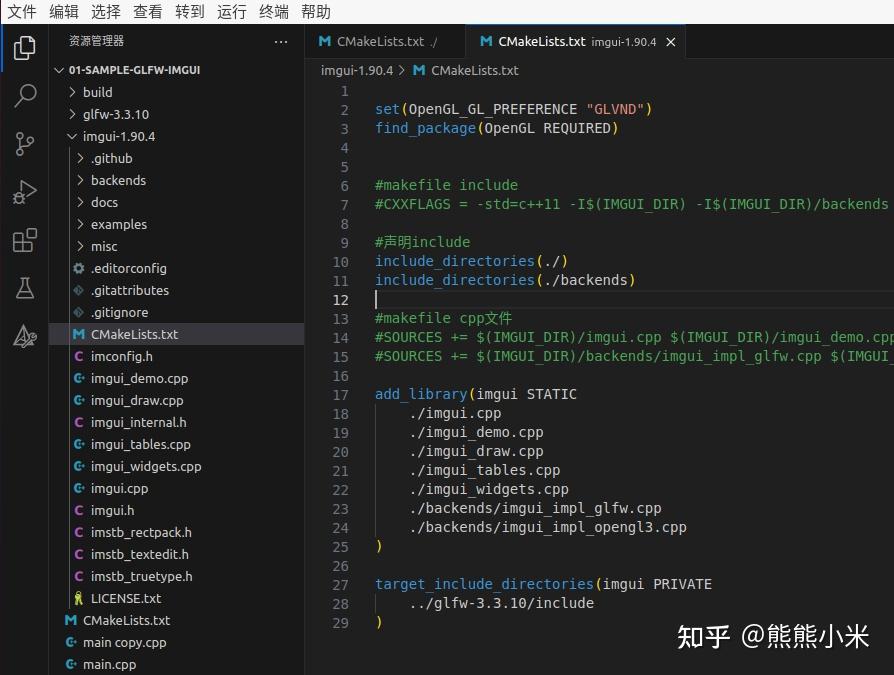This screenshot has width=894, height=675.
Task: Open the CMake Tools sidebar view
Action: pyautogui.click(x=24, y=336)
